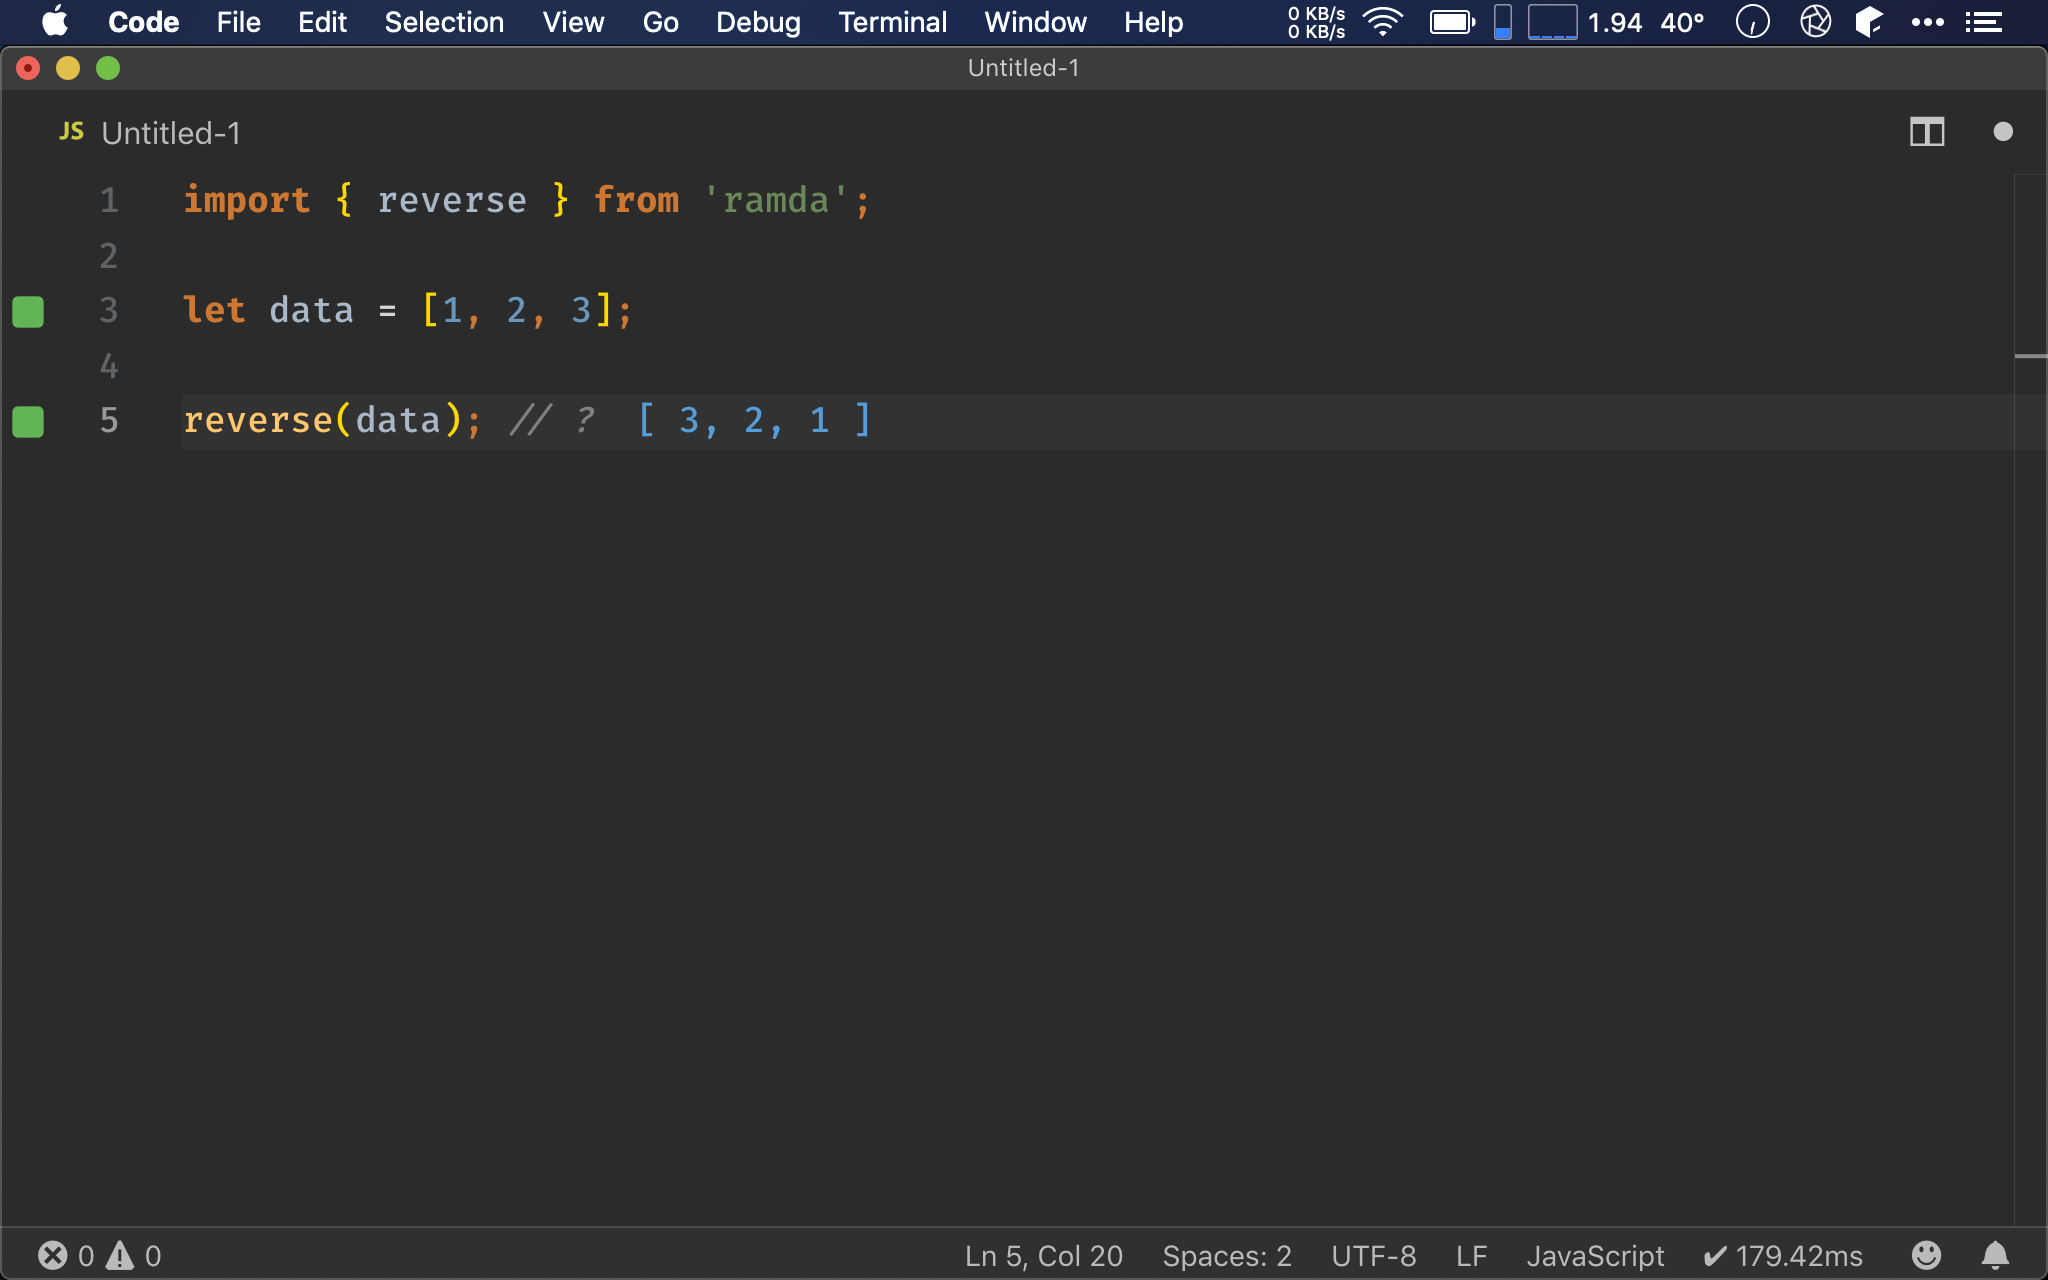The image size is (2048, 1280).
Task: Click the network speed KB/s indicator
Action: click(x=1316, y=22)
